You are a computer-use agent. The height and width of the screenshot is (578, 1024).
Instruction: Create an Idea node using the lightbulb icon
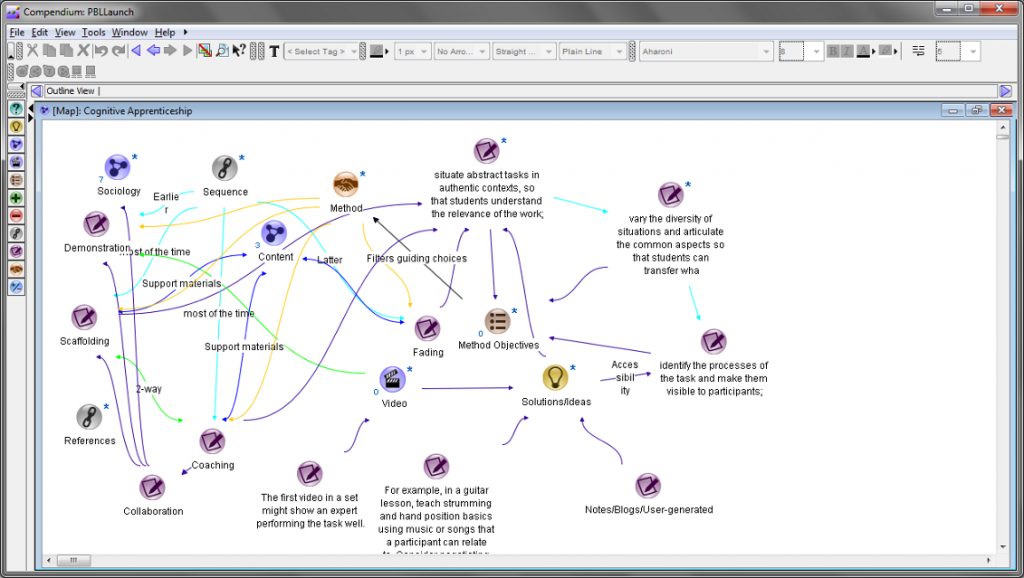[x=16, y=126]
